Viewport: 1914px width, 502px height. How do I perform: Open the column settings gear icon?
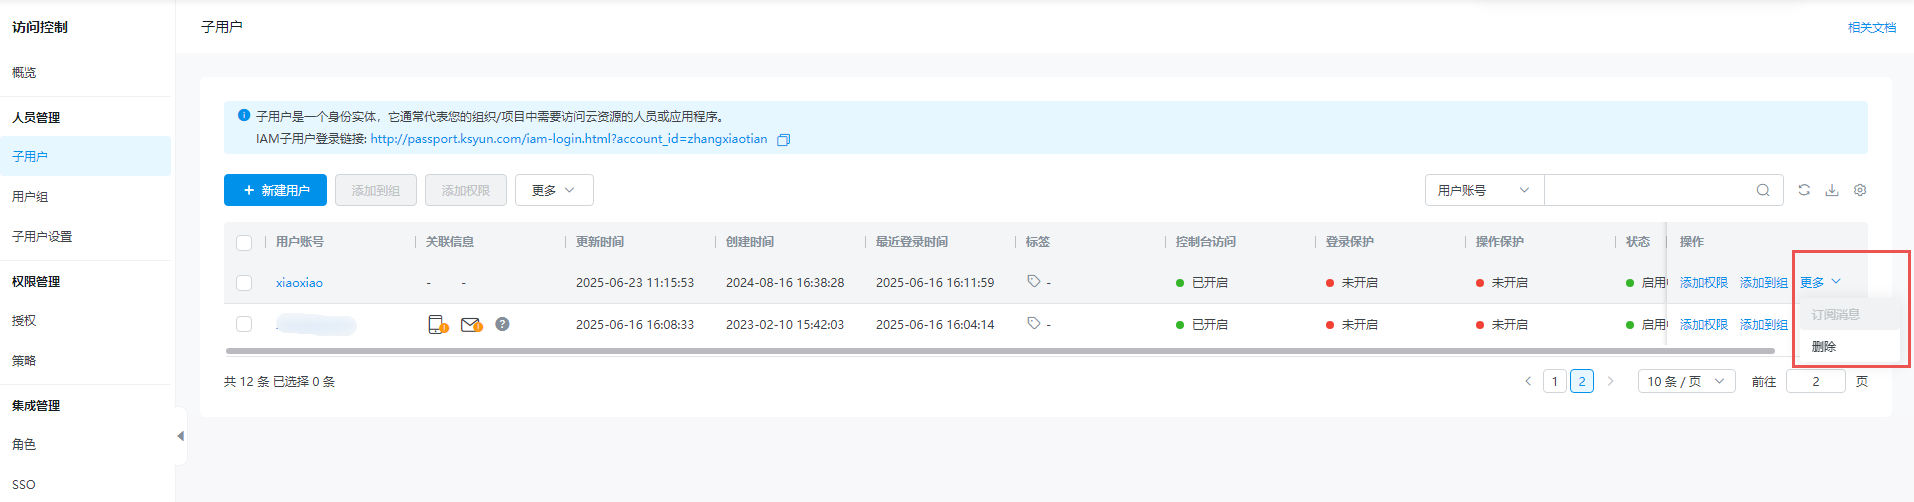coord(1860,190)
